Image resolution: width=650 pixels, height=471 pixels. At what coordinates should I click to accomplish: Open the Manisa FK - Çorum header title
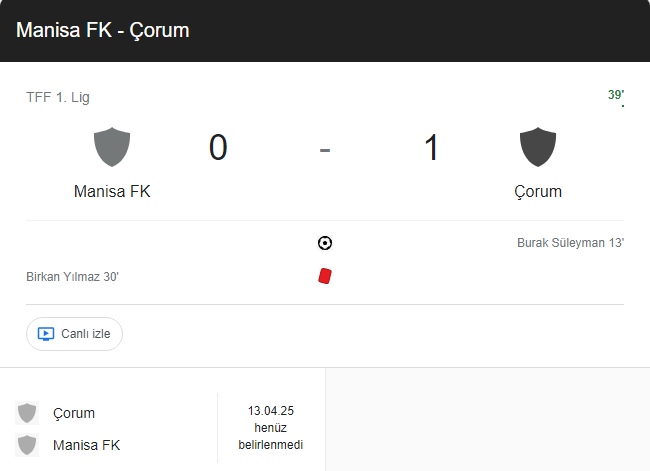(x=103, y=30)
